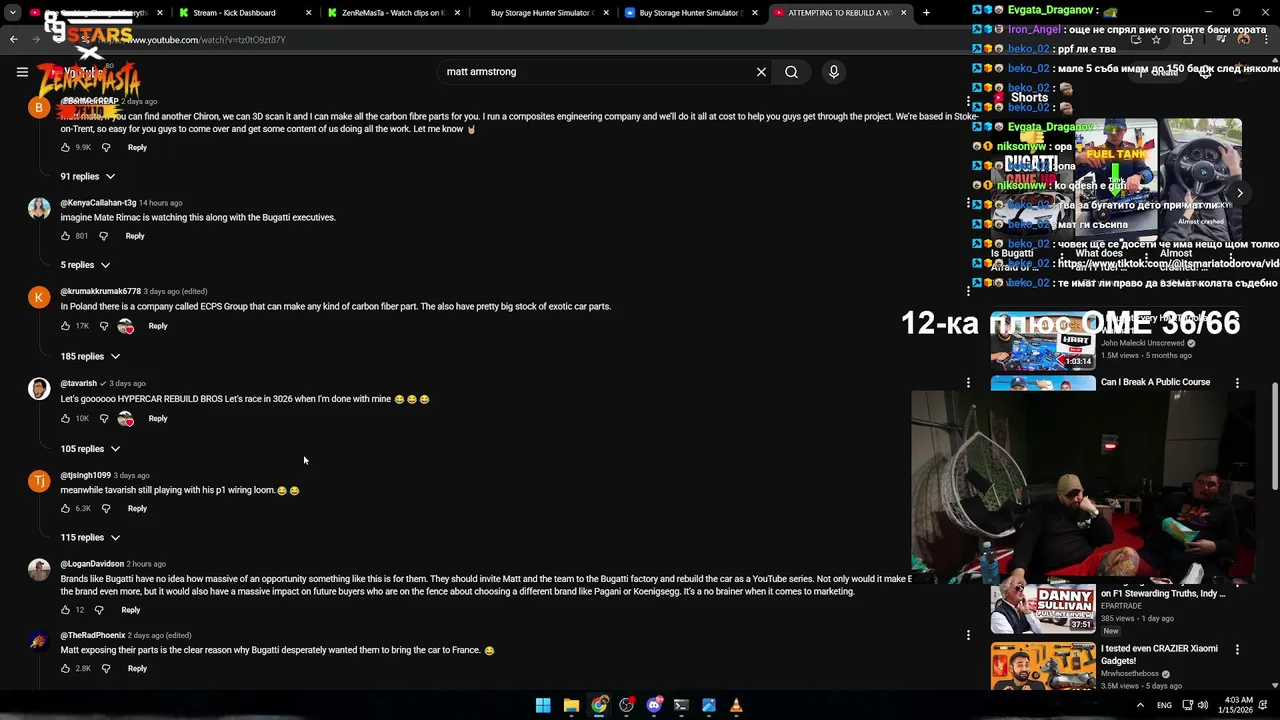Image resolution: width=1280 pixels, height=720 pixels.
Task: Dislike the @LoganDavidson comment
Action: pos(99,610)
